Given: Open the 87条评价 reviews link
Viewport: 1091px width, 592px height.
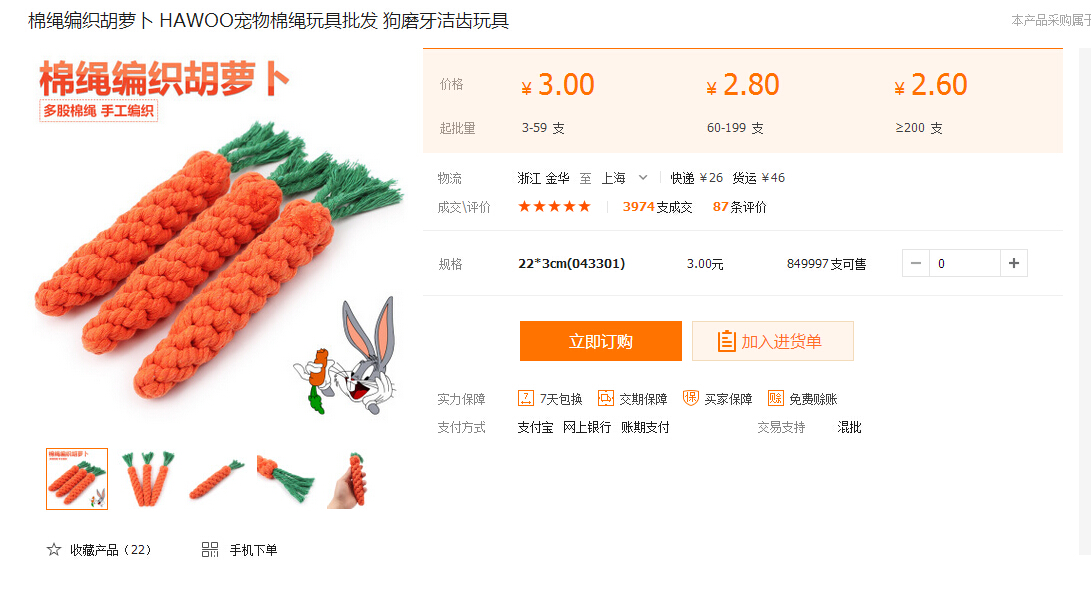Looking at the screenshot, I should point(739,207).
